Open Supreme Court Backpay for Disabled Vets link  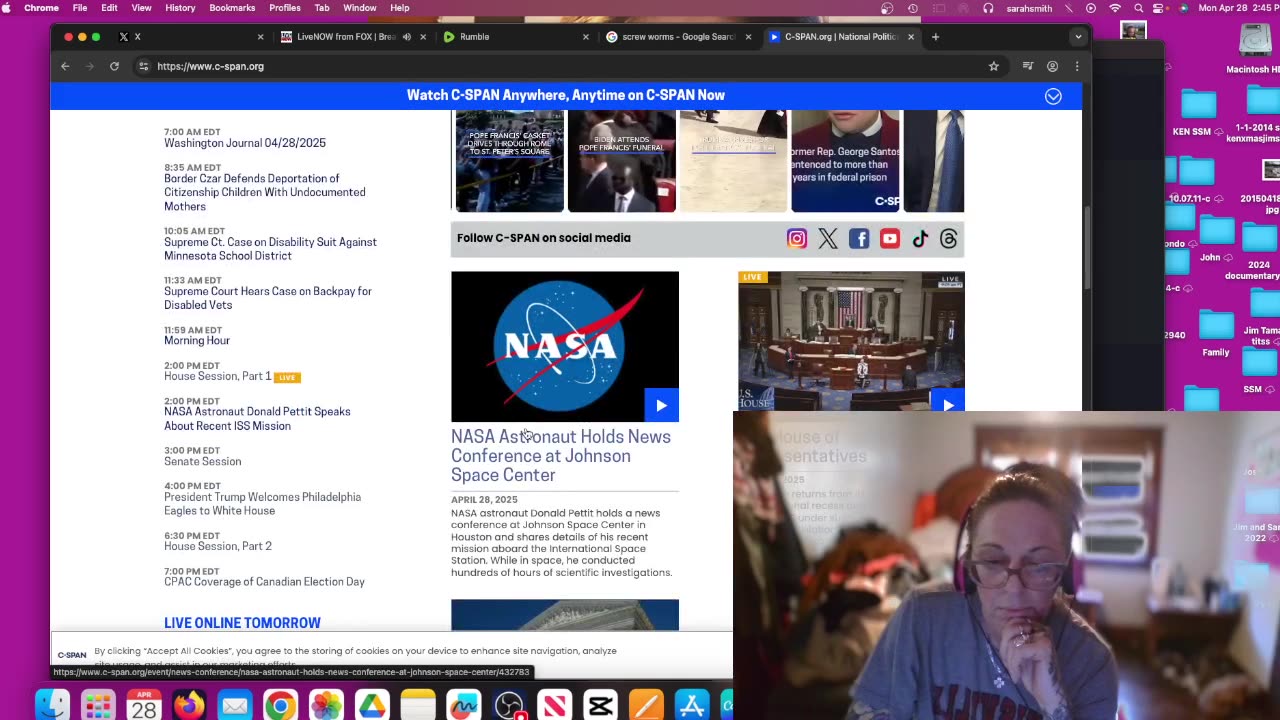tap(268, 298)
